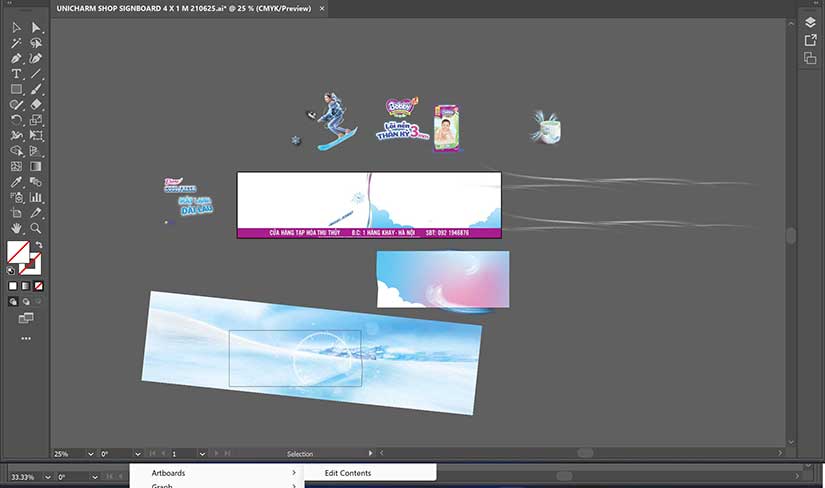825x488 pixels.
Task: Select the Pen tool
Action: coord(16,58)
